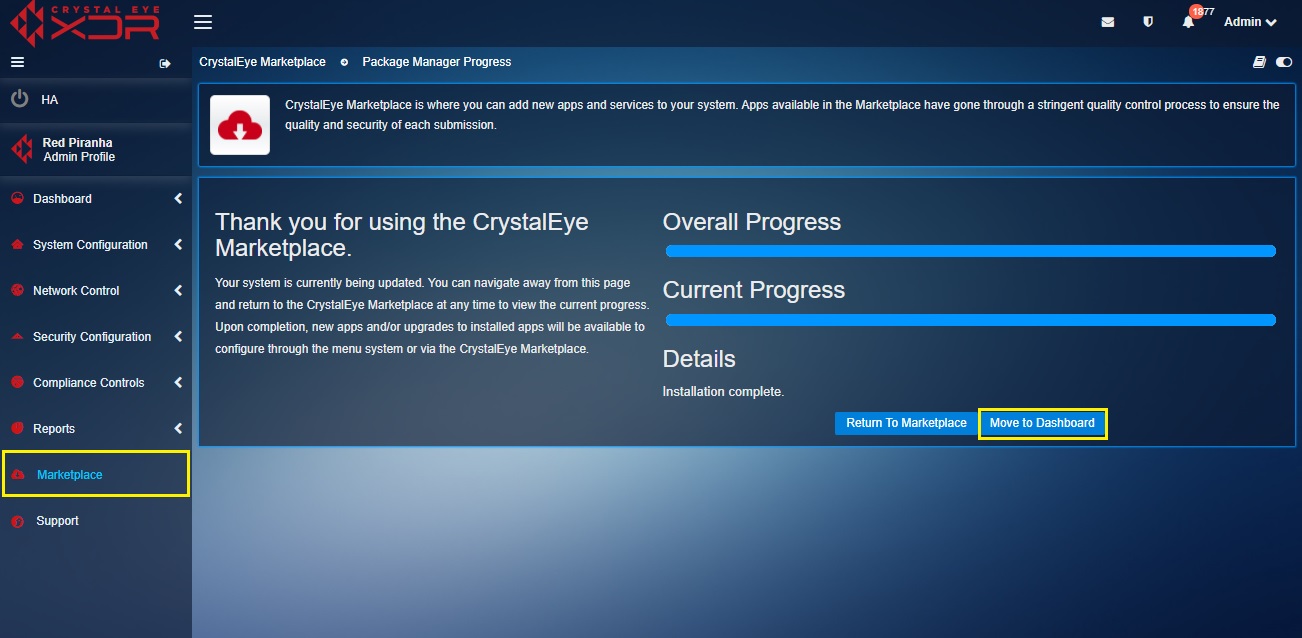The height and width of the screenshot is (638, 1302).
Task: Open Security Configuration menu item
Action: [x=92, y=337]
